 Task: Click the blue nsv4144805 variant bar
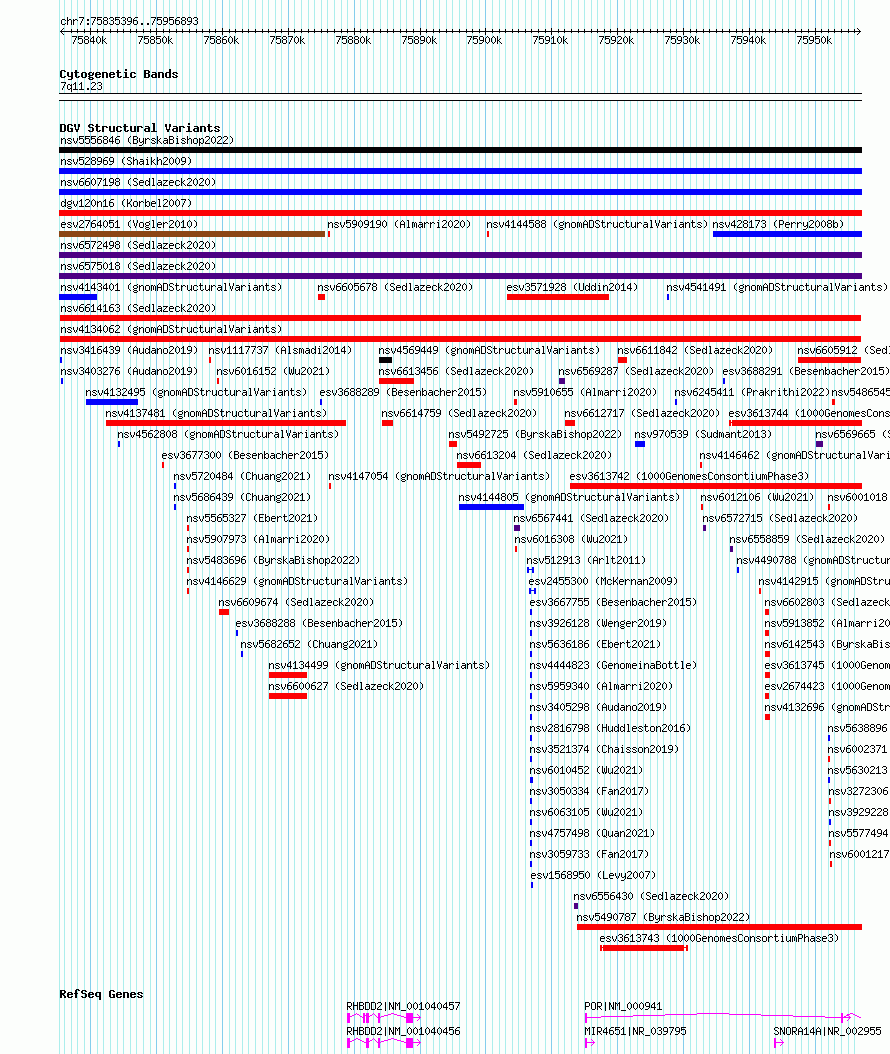(x=491, y=507)
